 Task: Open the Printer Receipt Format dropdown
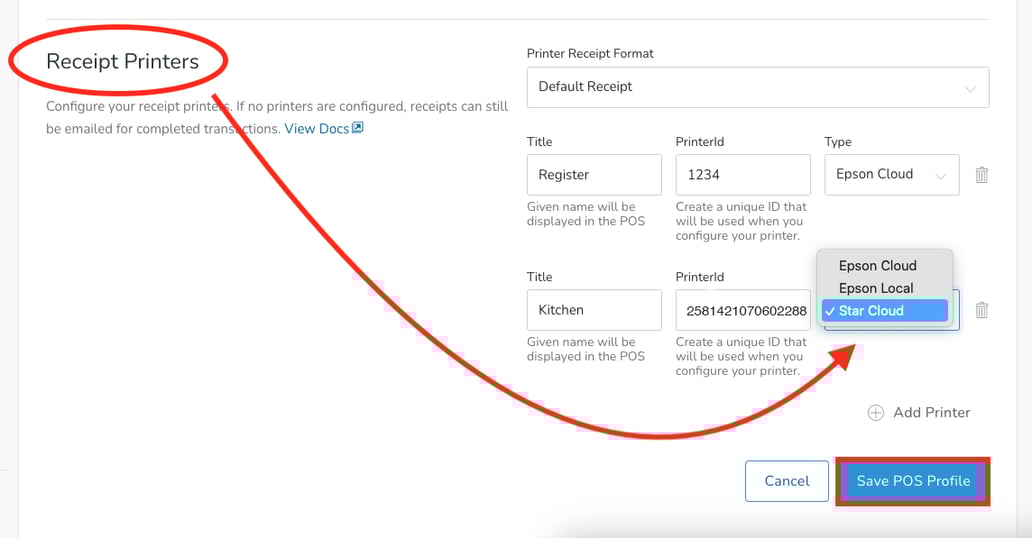757,87
